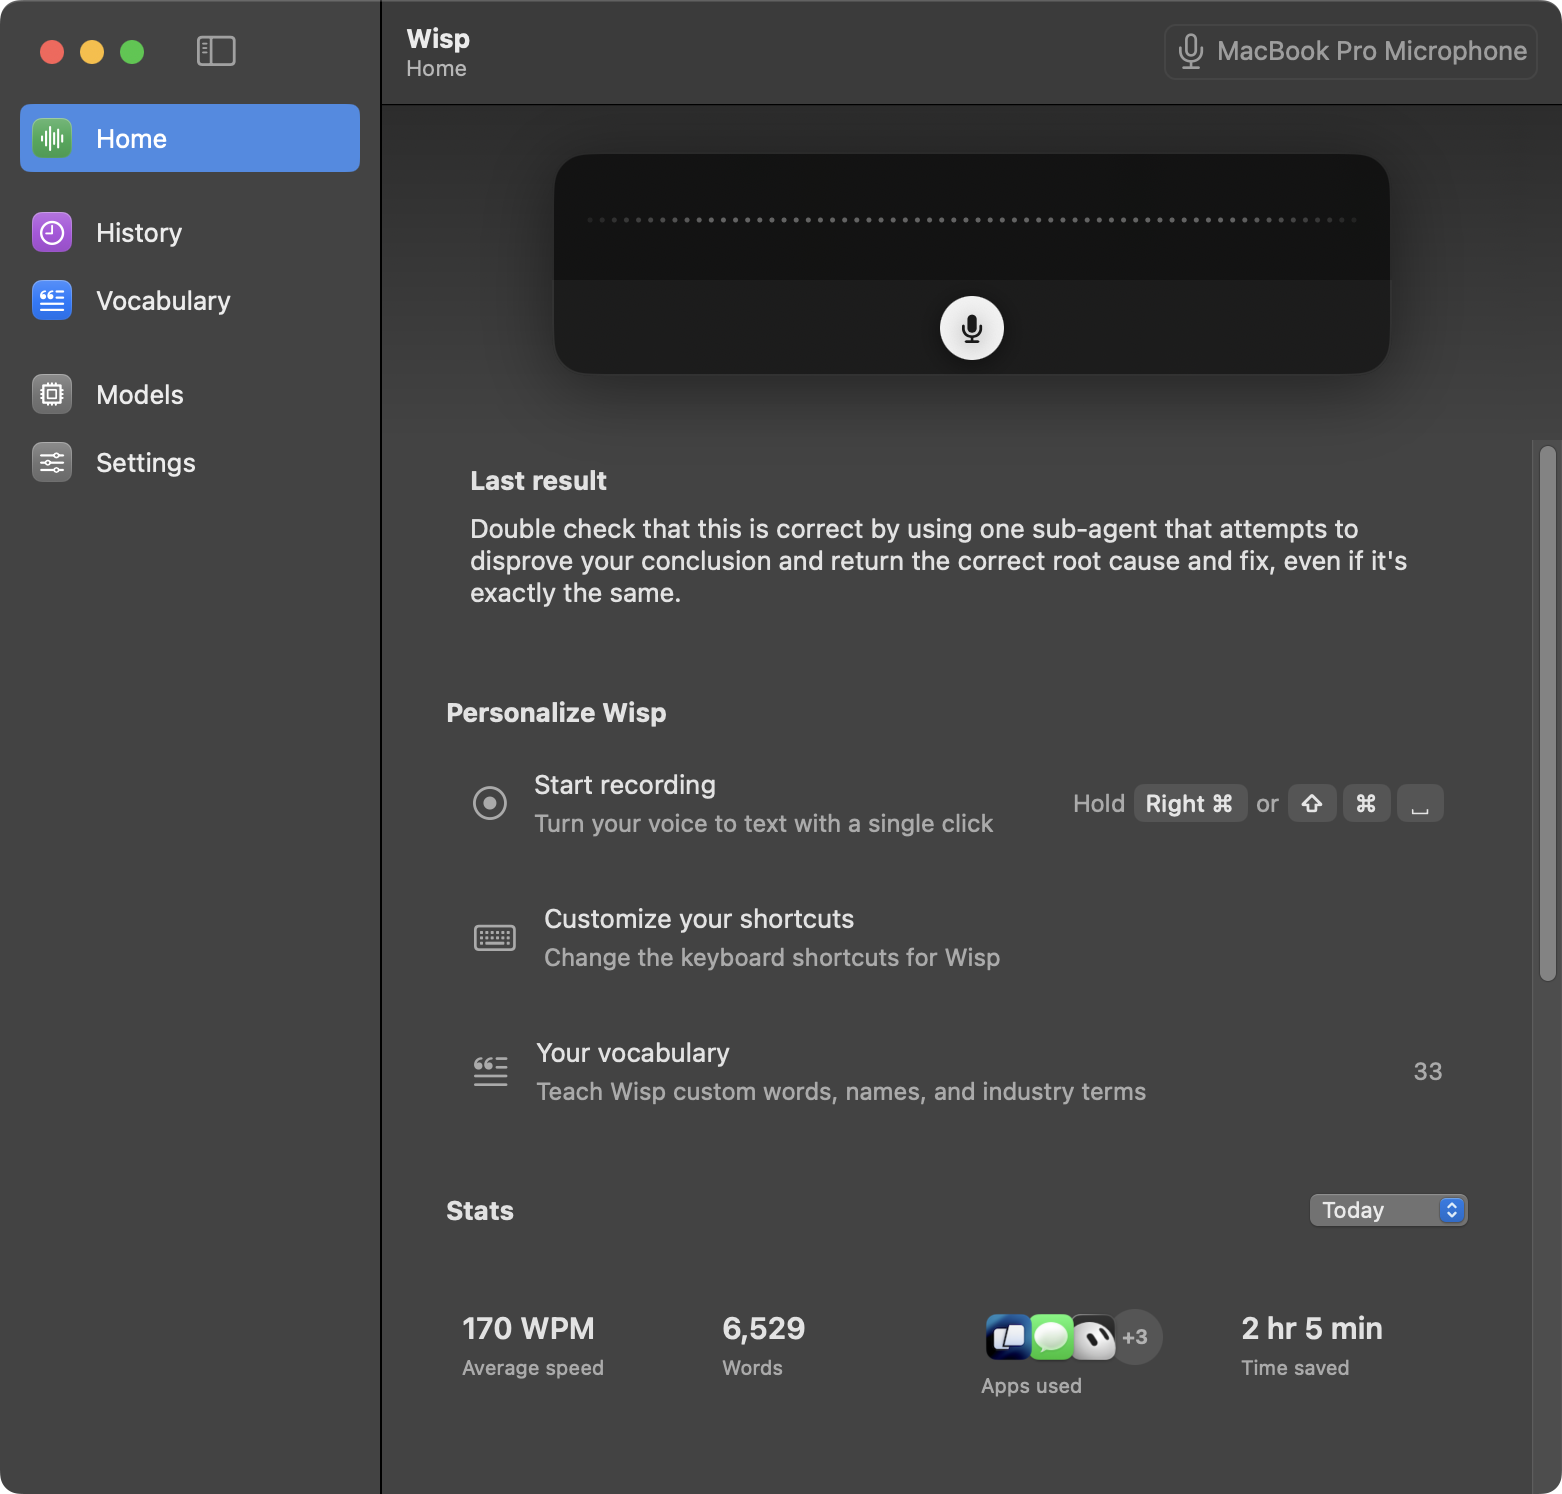This screenshot has width=1562, height=1494.
Task: Click the dotted waveform display area
Action: tap(972, 219)
